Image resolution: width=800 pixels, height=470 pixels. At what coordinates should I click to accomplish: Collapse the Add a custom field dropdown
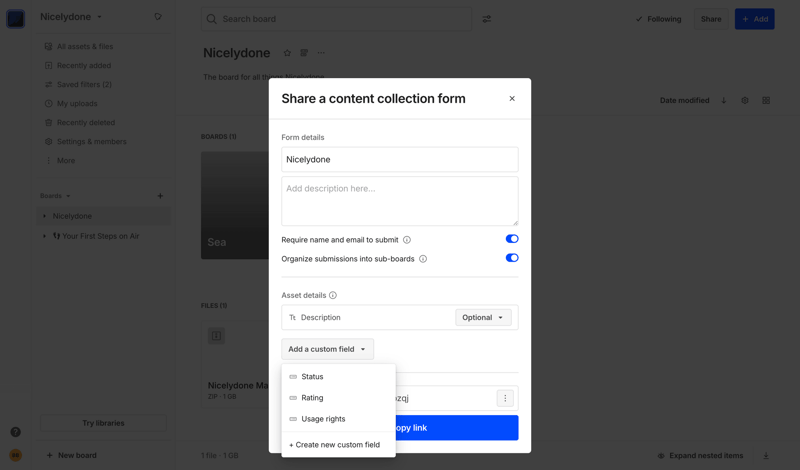tap(327, 349)
